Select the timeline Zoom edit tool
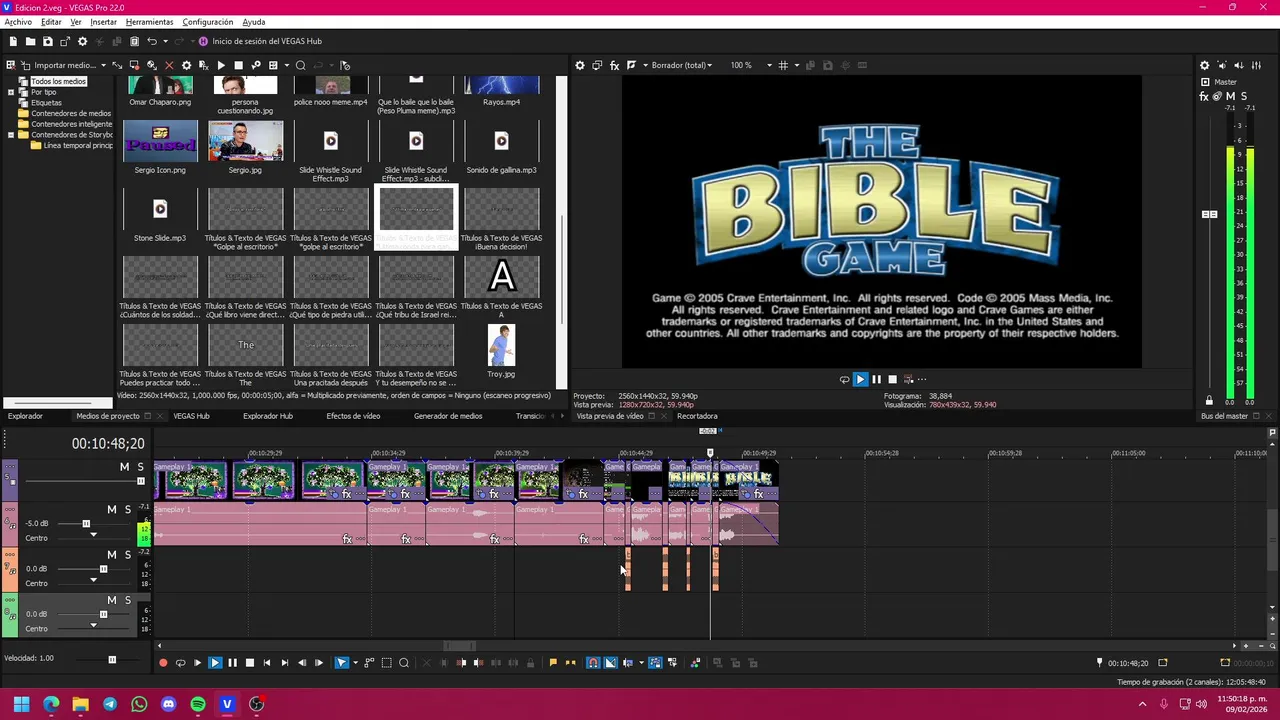 404,663
